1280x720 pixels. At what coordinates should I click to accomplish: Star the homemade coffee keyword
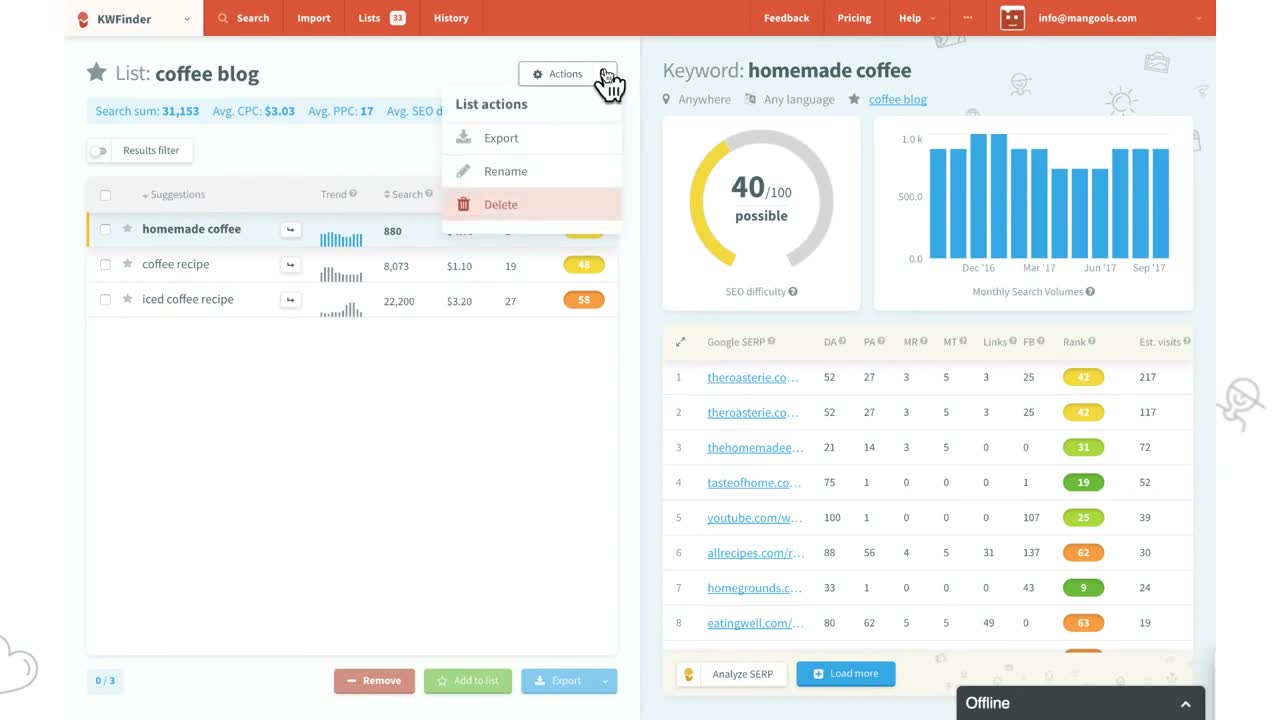coord(127,229)
